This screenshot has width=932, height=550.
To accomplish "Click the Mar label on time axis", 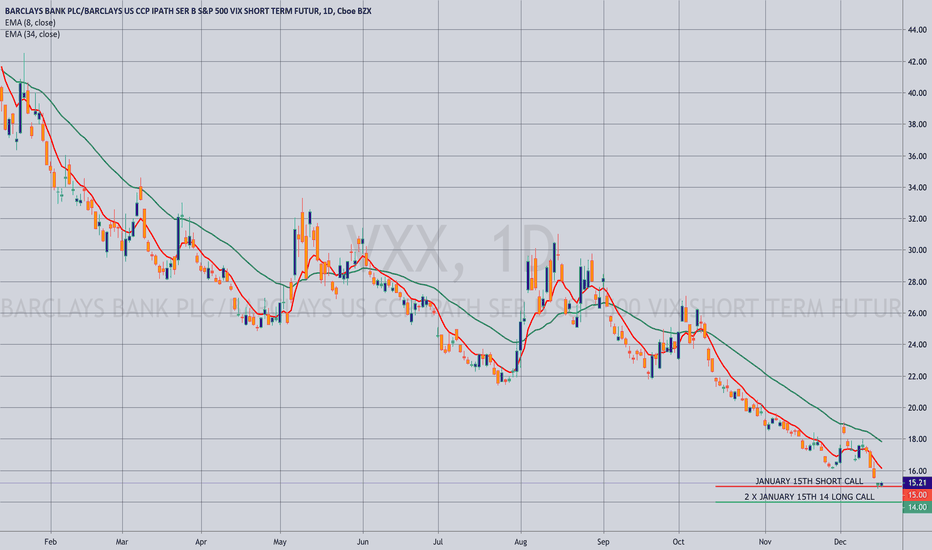I will click(x=122, y=542).
